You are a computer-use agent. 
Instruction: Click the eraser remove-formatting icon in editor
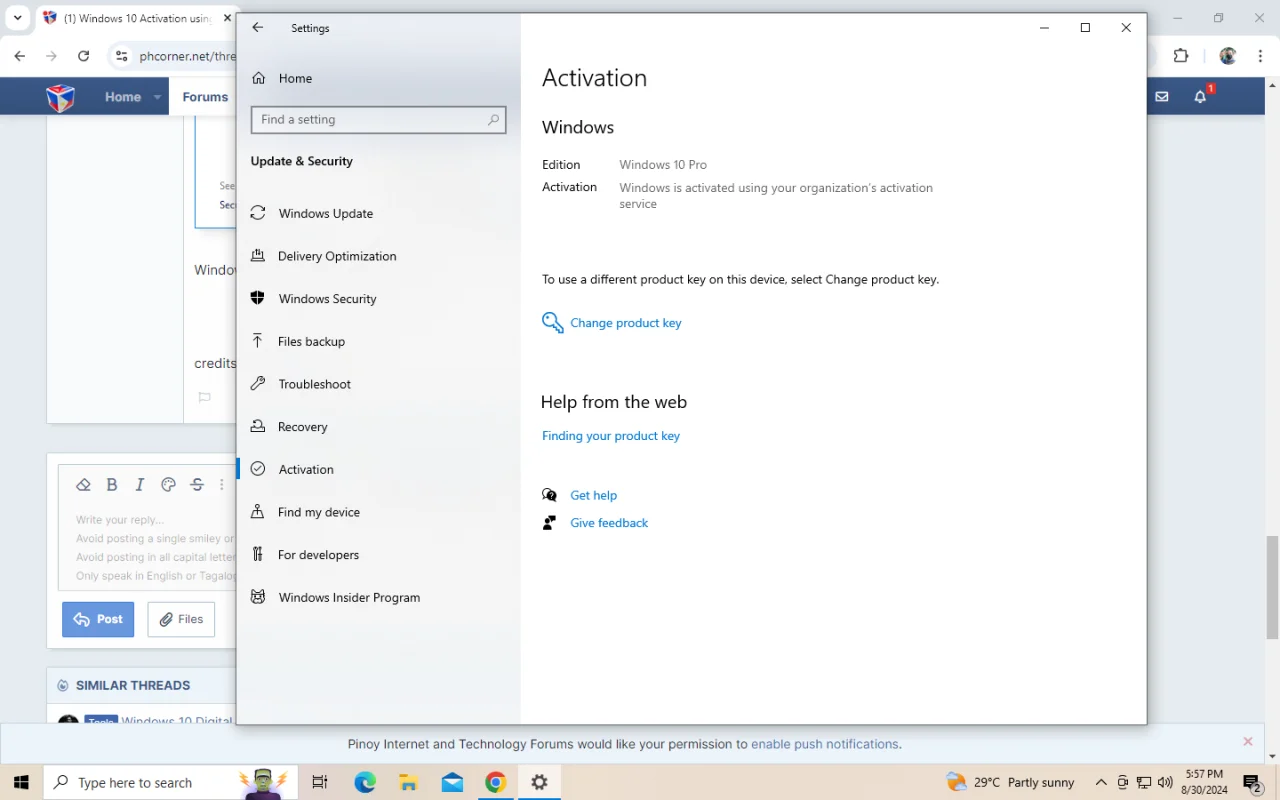83,485
